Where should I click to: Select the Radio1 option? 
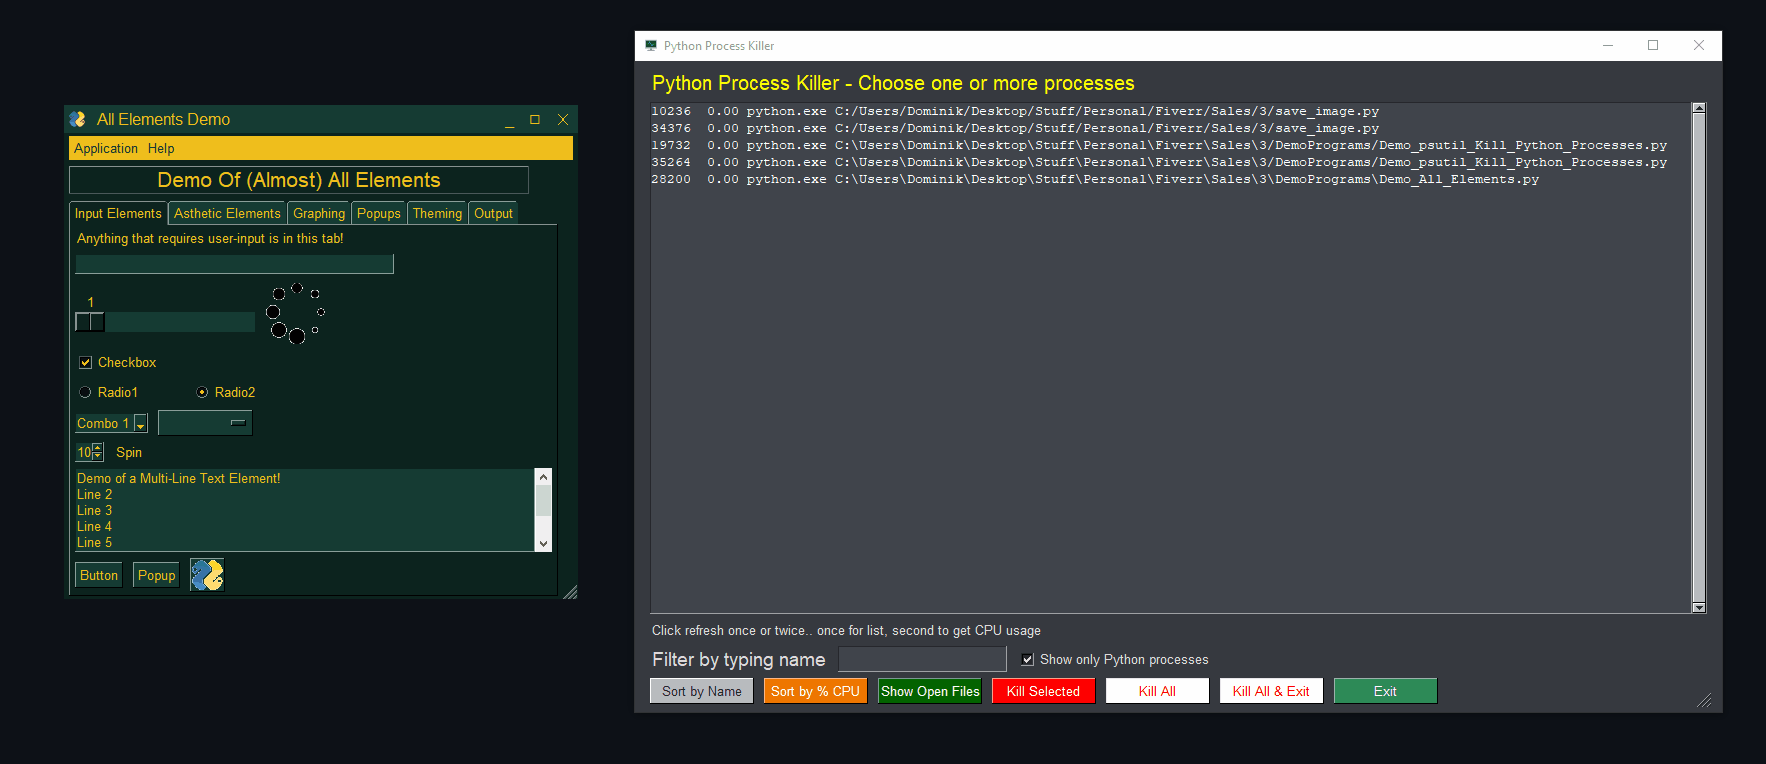86,393
